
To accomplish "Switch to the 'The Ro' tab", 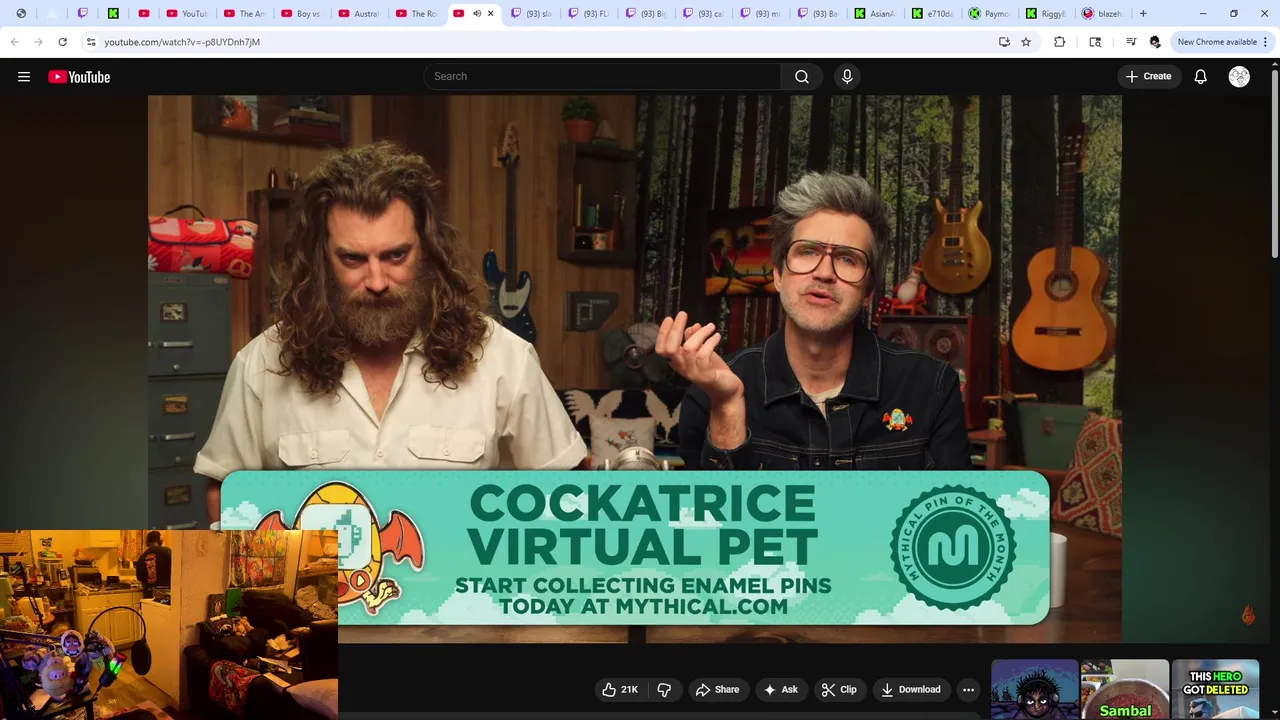I will [x=417, y=14].
